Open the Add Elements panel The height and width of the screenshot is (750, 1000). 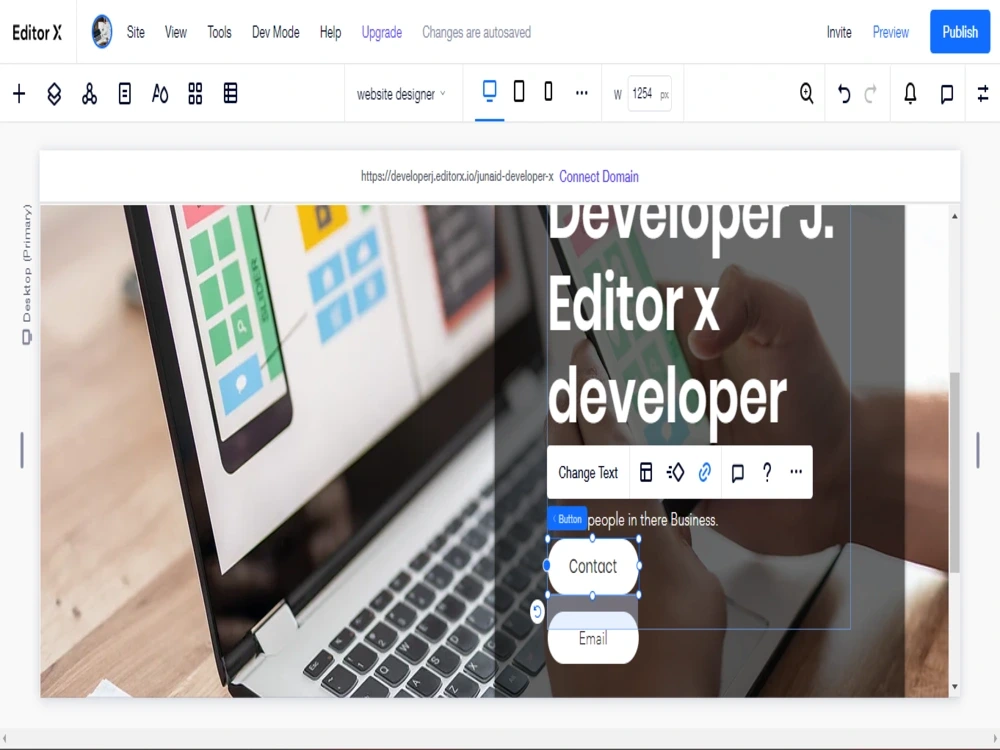[x=18, y=93]
